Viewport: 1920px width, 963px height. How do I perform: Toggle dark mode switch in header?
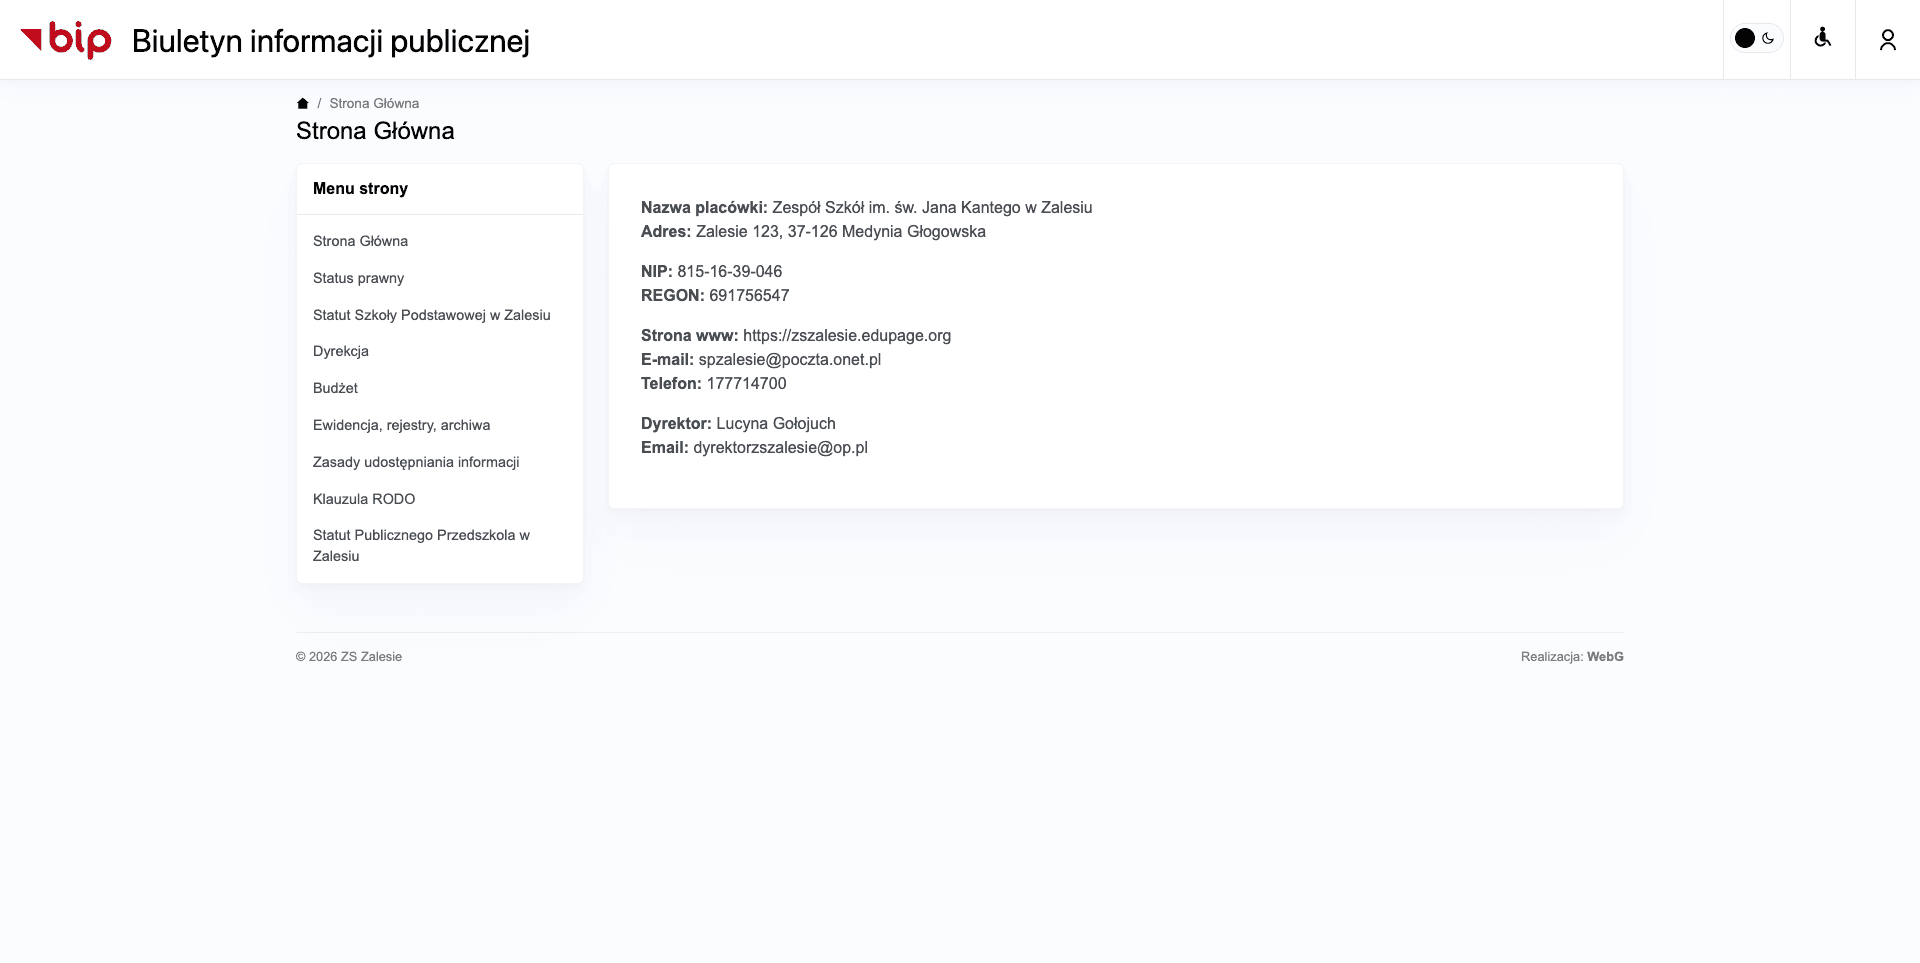click(x=1756, y=38)
